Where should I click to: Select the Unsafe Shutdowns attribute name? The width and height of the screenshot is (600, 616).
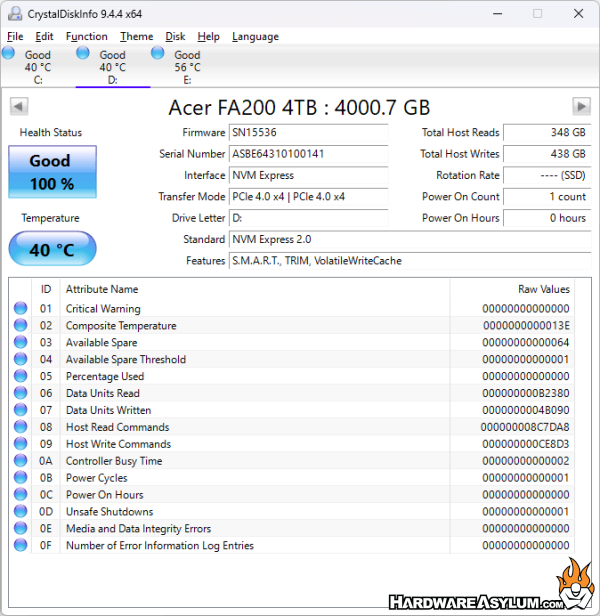pyautogui.click(x=109, y=512)
